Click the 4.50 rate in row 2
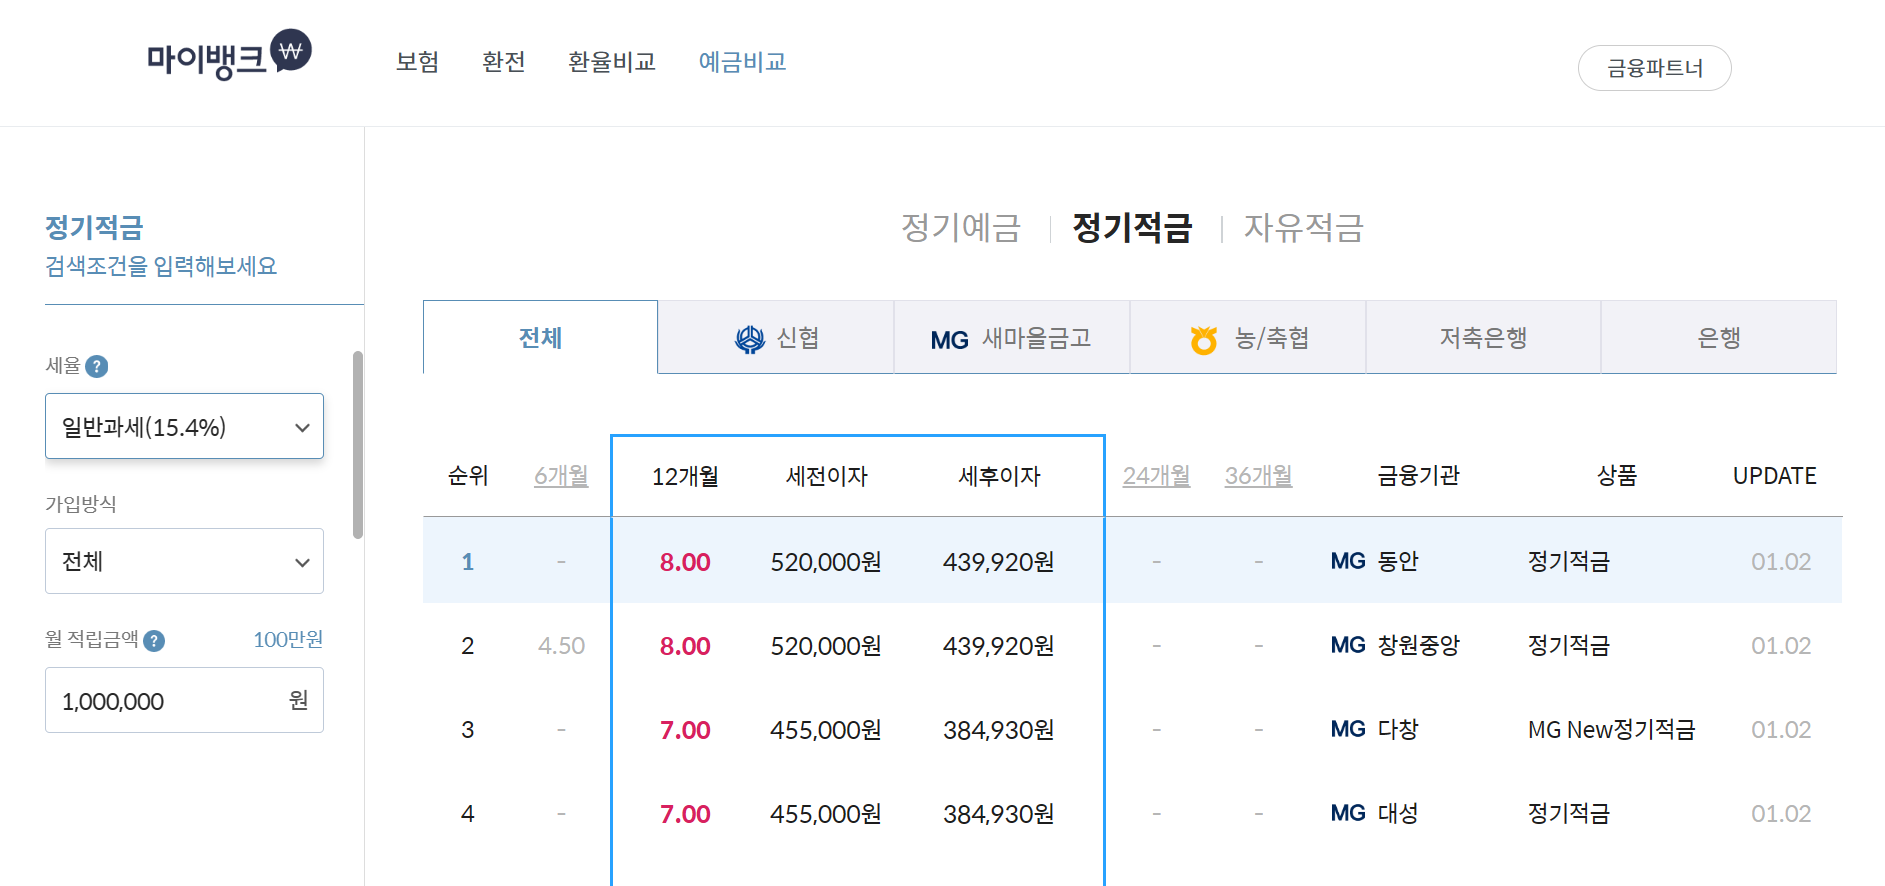Screen dimensions: 1885x886 (x=561, y=646)
